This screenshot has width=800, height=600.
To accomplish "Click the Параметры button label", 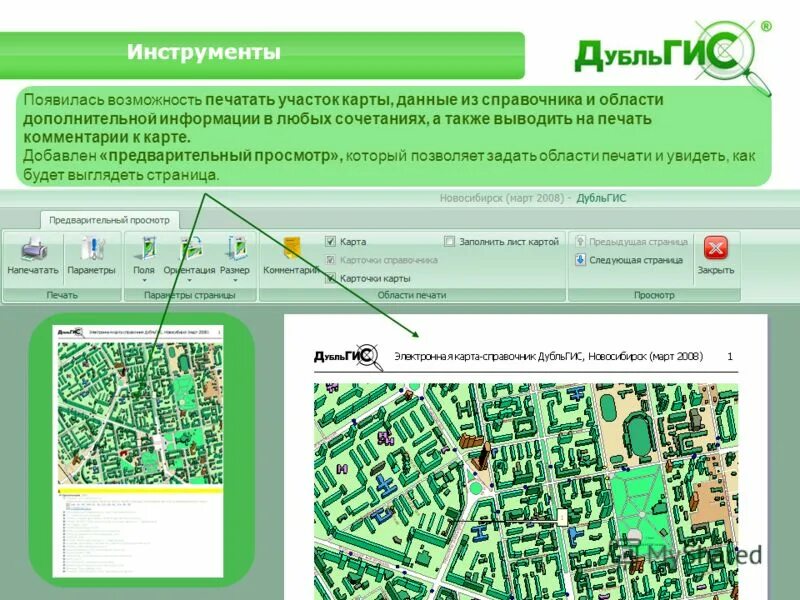I will (x=91, y=270).
